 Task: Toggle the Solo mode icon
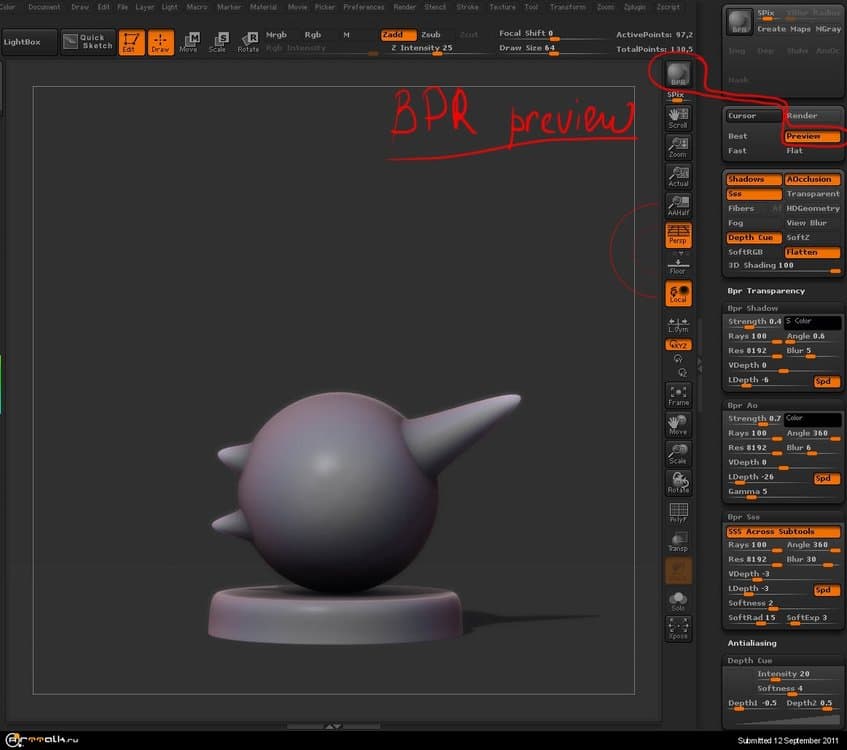[x=678, y=601]
